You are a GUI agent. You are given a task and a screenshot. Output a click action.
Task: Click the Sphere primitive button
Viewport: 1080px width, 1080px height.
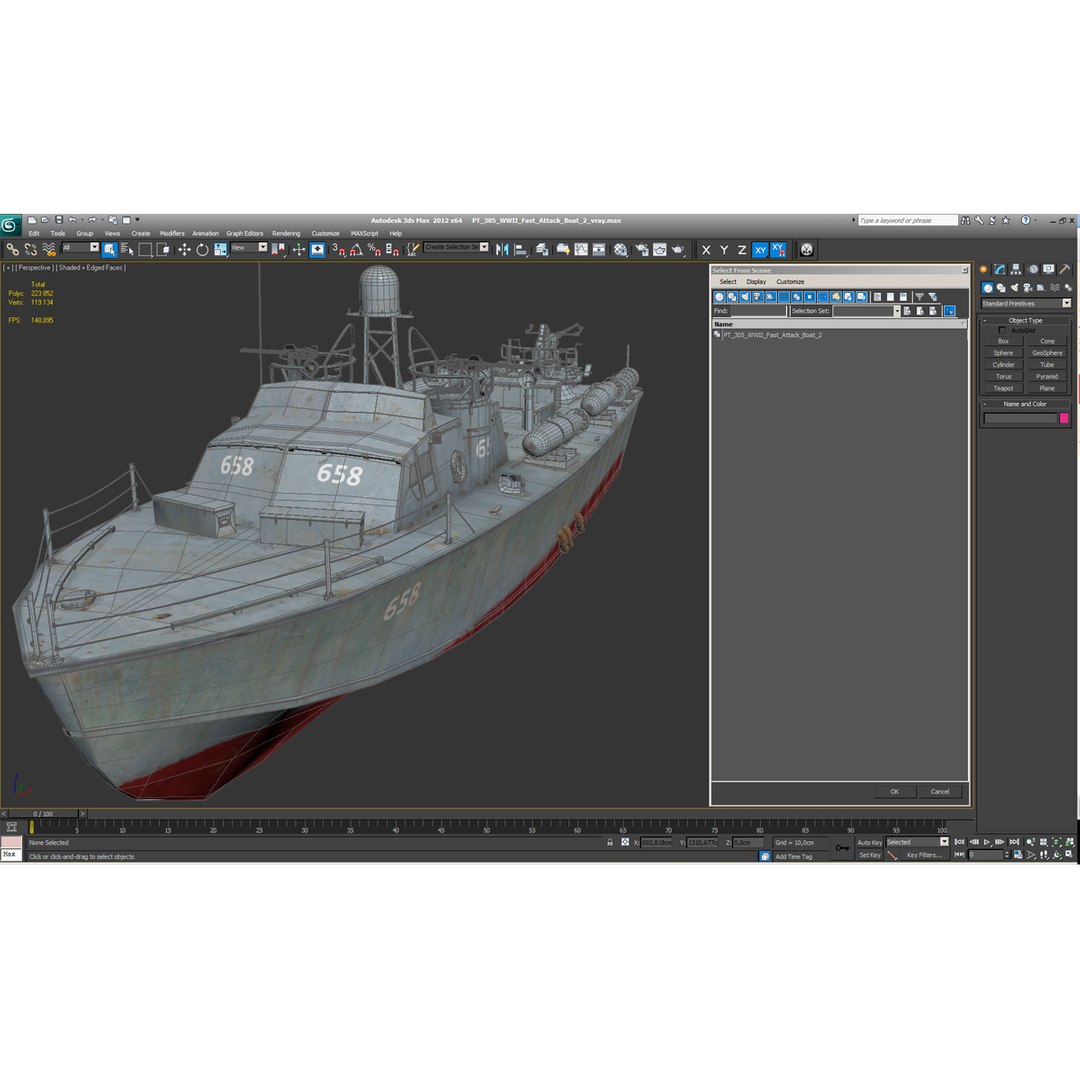click(x=1004, y=353)
